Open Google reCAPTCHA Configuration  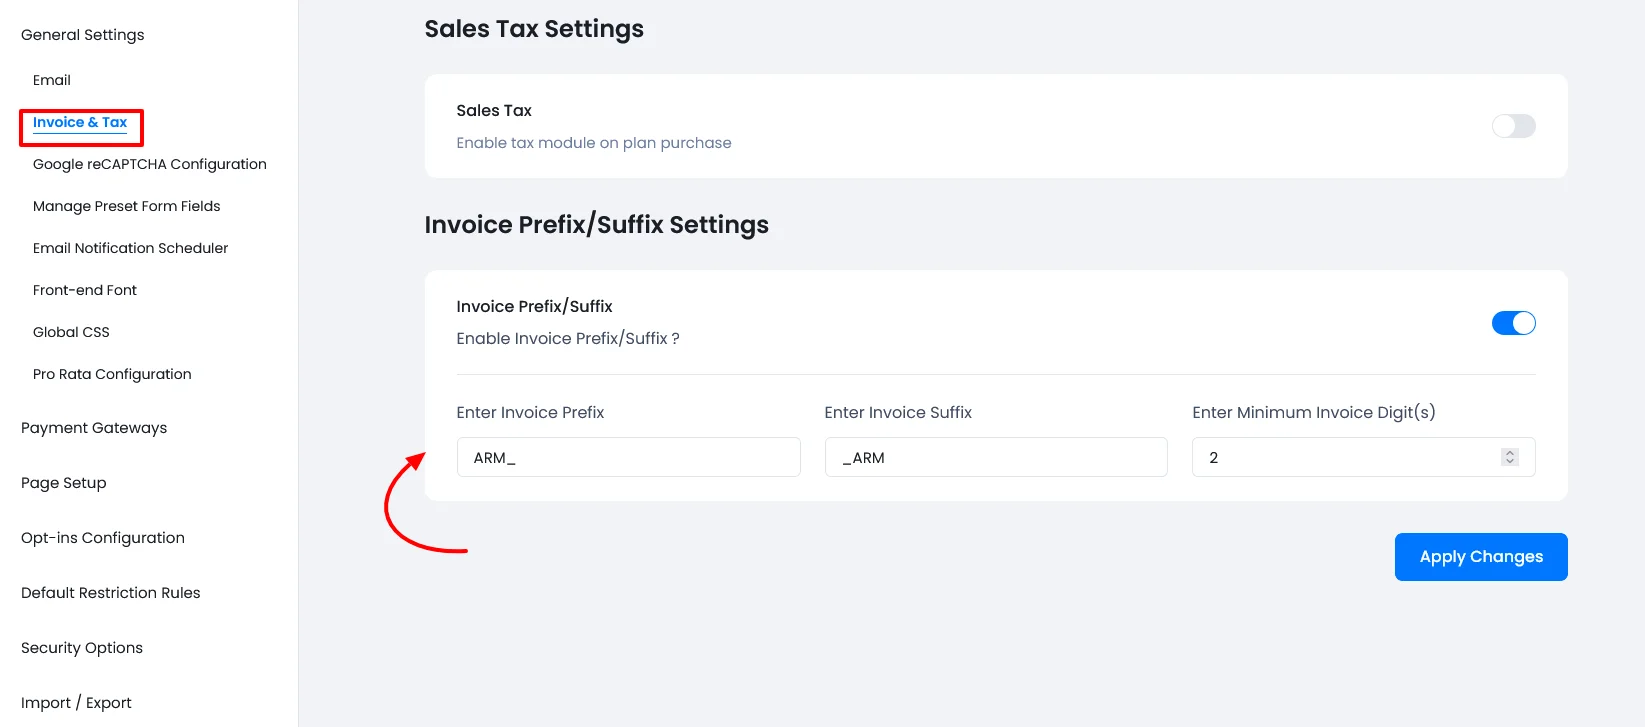click(149, 164)
